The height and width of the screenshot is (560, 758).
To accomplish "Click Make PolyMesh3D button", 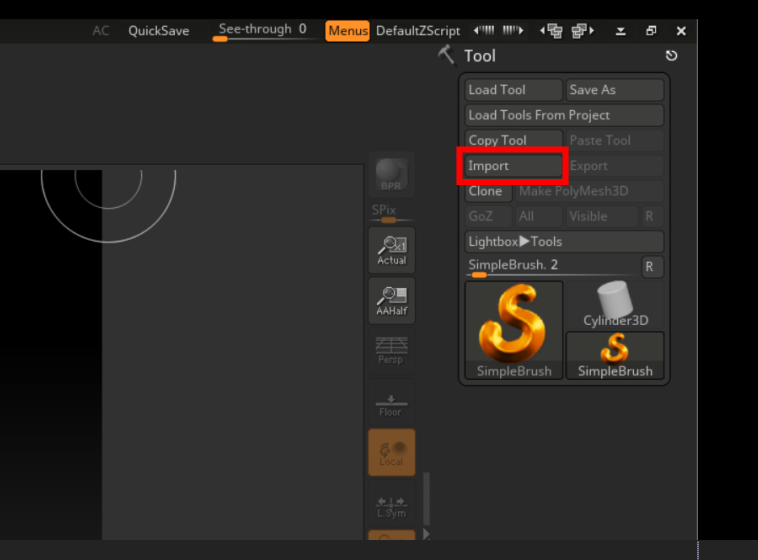I will click(589, 191).
